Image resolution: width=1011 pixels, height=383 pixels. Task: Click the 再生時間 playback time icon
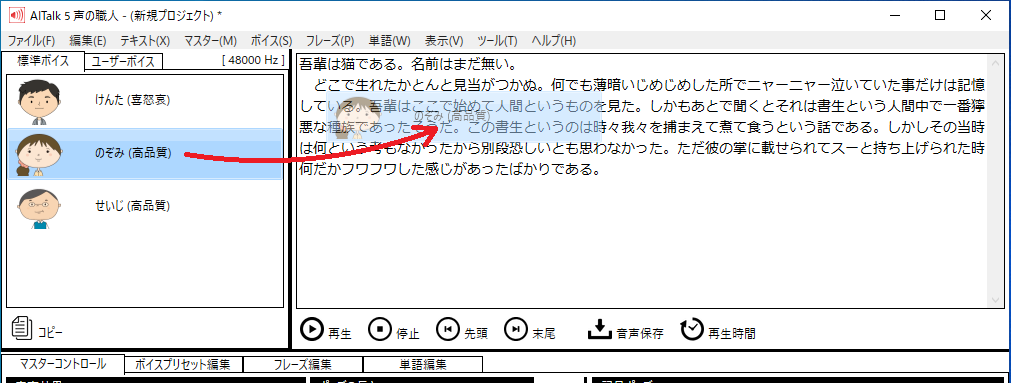coord(692,329)
